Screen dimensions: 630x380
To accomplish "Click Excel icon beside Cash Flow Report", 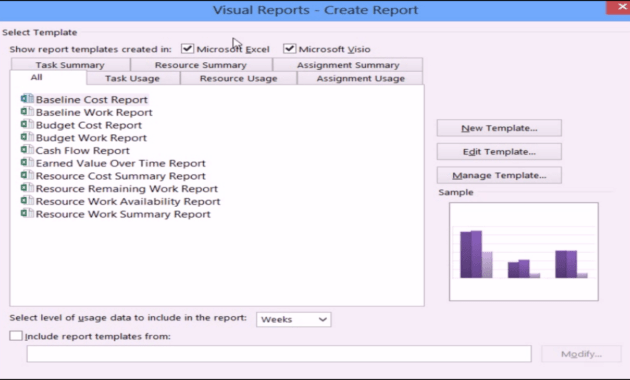I will tap(27, 150).
